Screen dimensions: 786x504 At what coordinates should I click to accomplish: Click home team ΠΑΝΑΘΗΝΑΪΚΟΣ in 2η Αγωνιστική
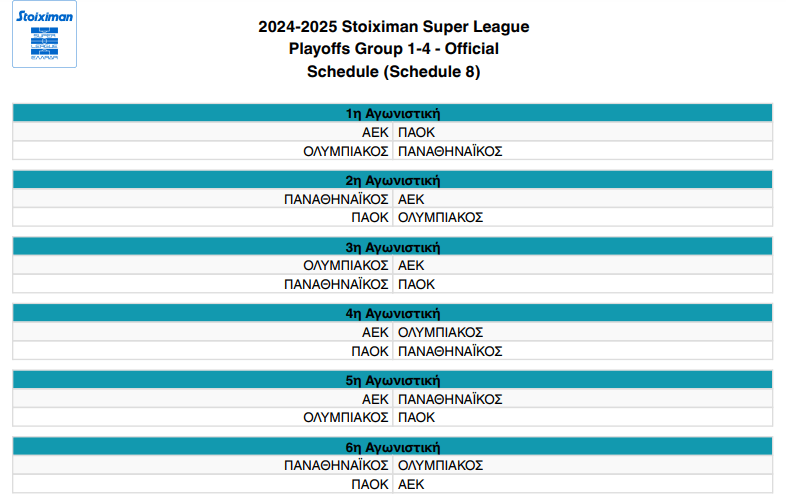click(x=336, y=199)
